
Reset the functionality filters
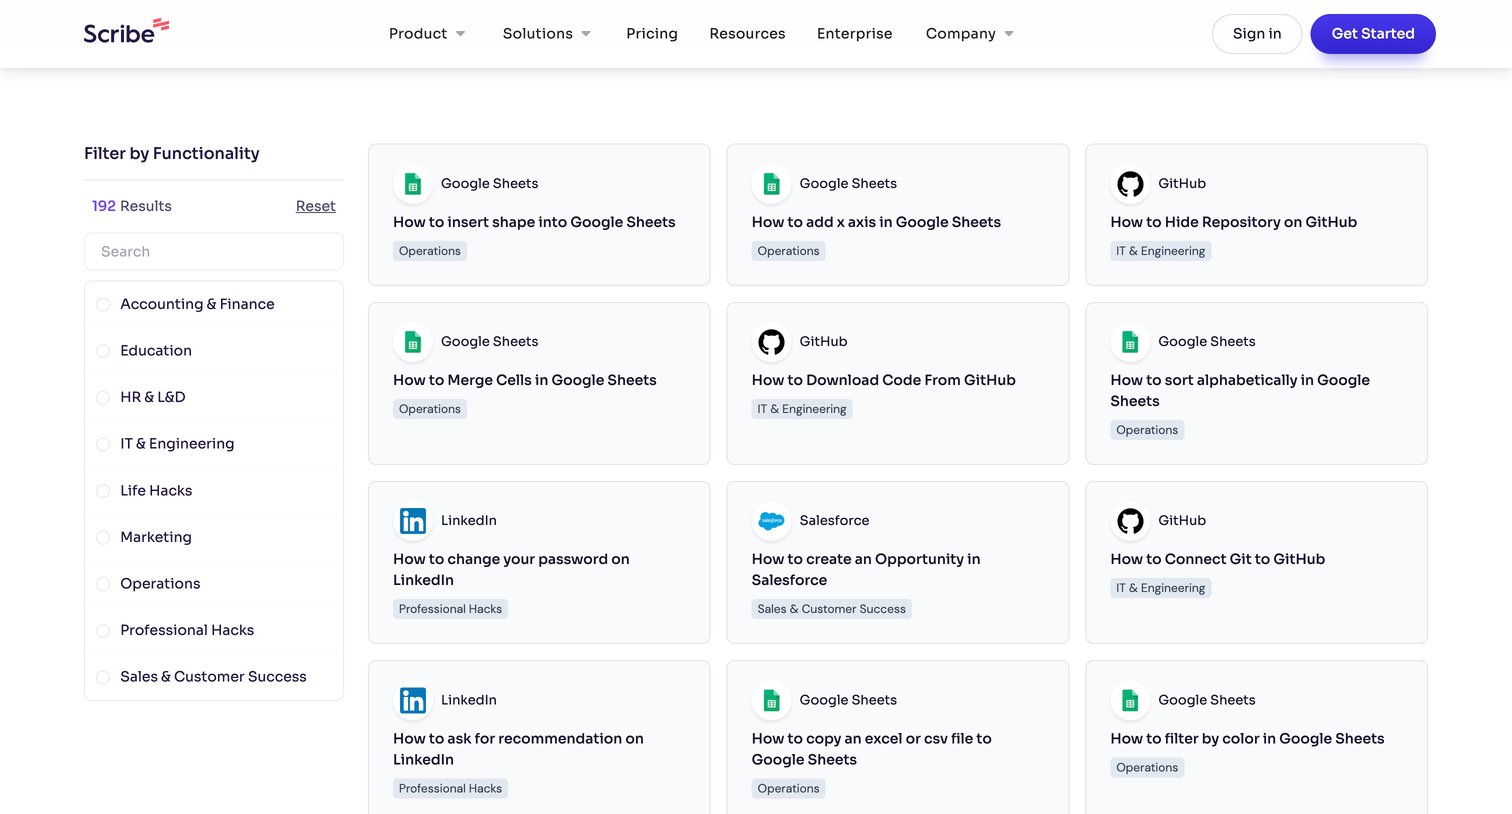click(316, 206)
